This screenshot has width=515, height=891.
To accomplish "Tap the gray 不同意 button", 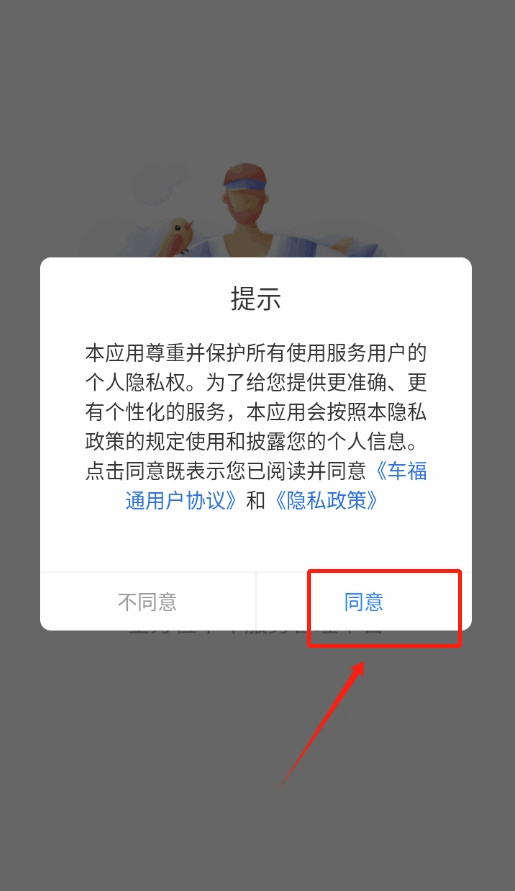I will pyautogui.click(x=148, y=602).
